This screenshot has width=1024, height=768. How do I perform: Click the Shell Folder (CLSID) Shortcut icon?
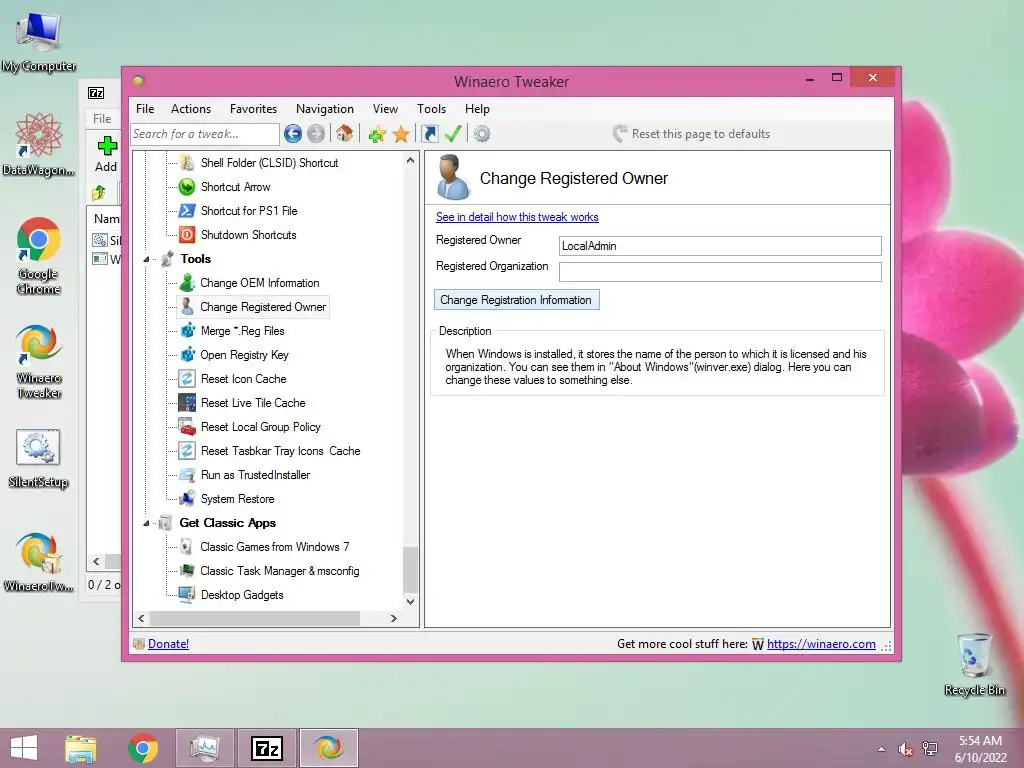[187, 163]
